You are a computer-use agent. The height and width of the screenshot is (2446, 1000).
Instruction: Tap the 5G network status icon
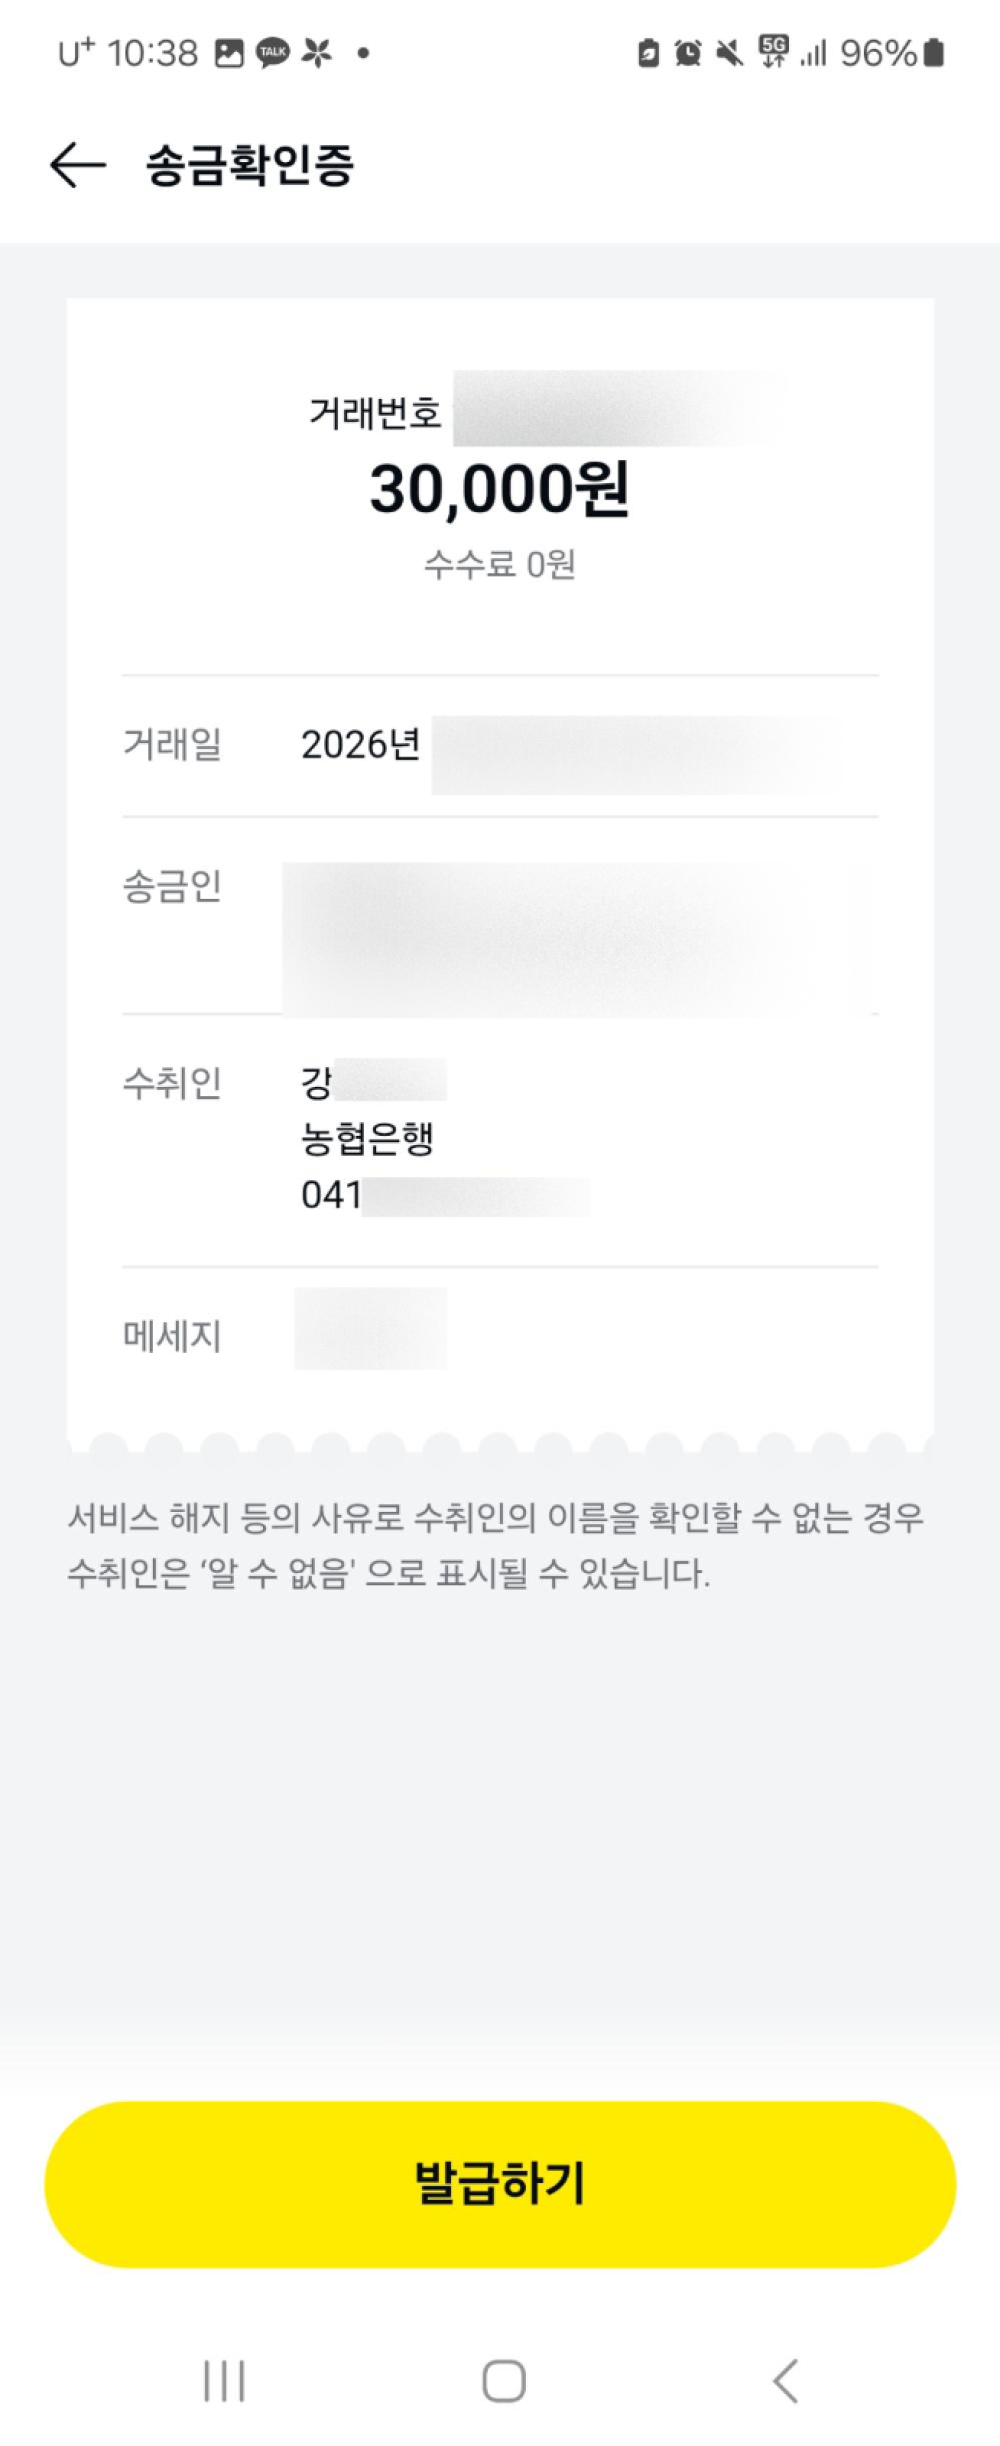773,51
